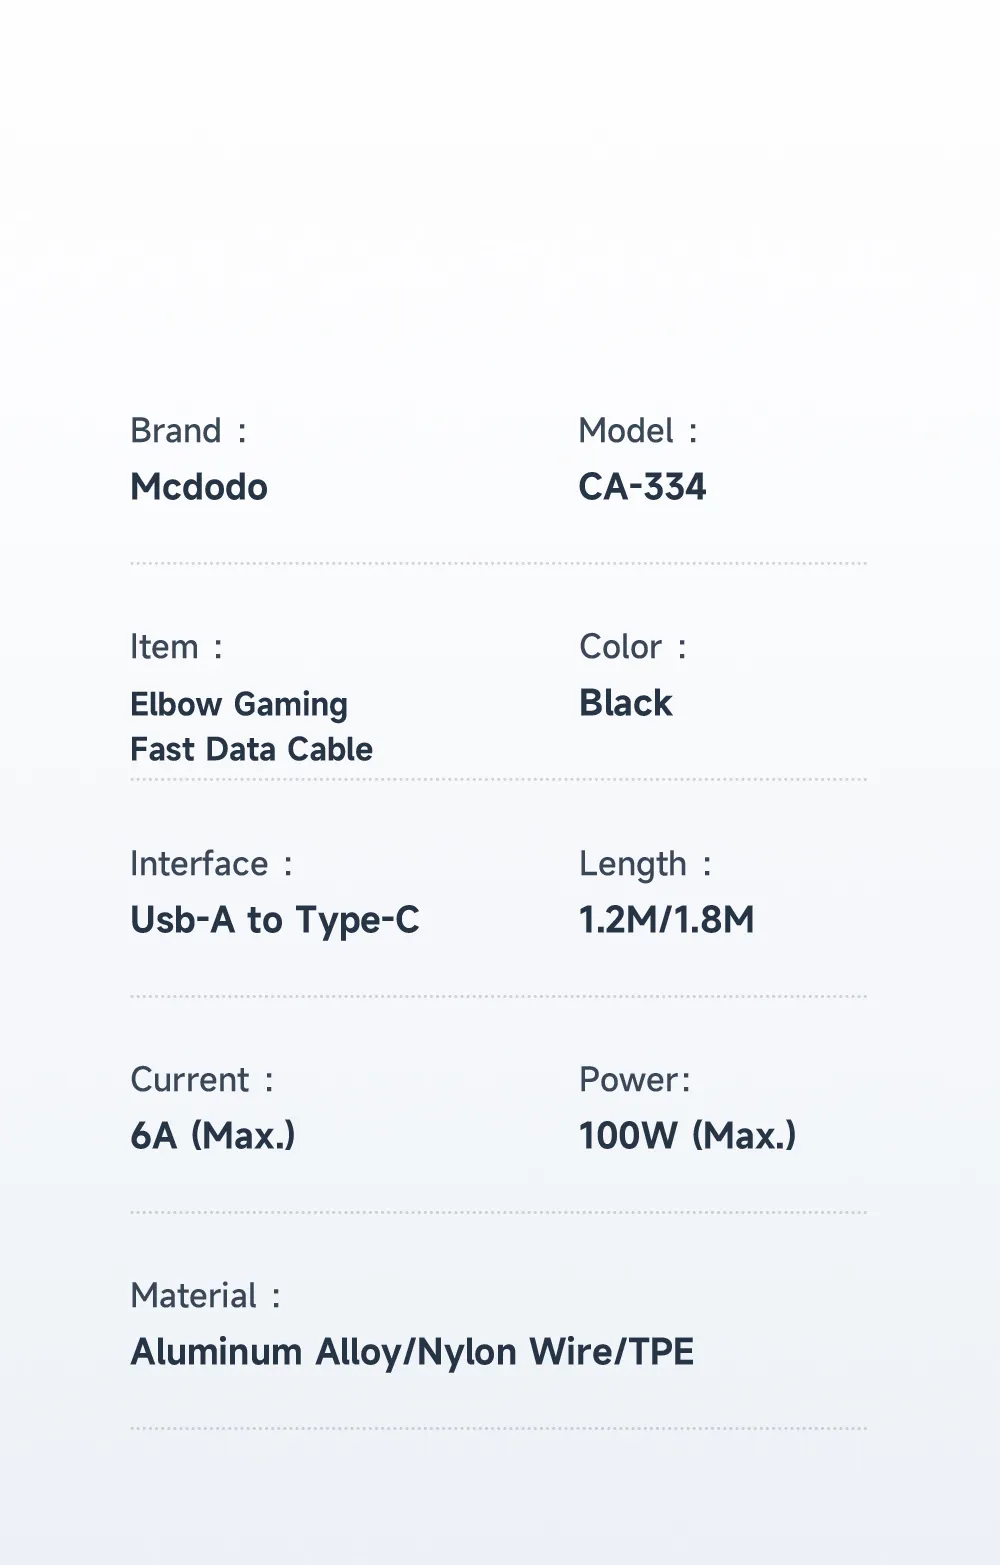The width and height of the screenshot is (1000, 1565).
Task: Click the dotted divider below Material row
Action: tap(498, 1428)
